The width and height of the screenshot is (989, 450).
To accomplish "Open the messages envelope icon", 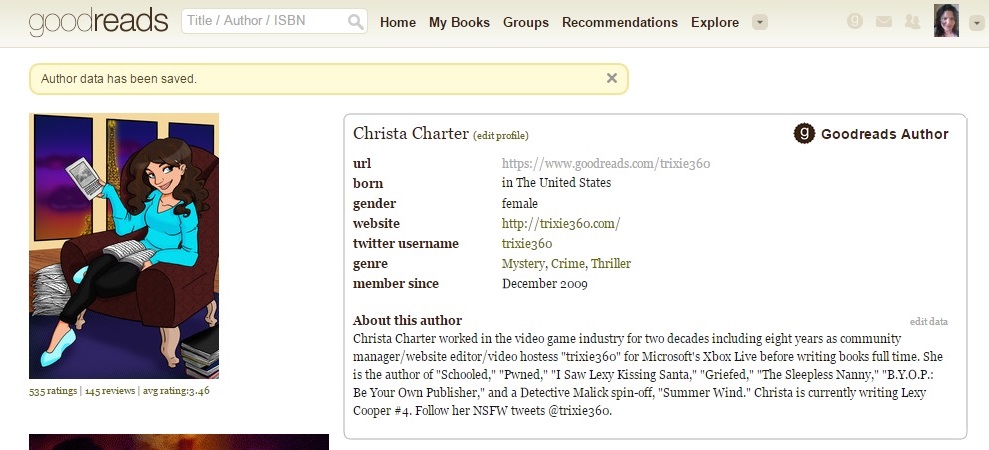I will tap(883, 21).
